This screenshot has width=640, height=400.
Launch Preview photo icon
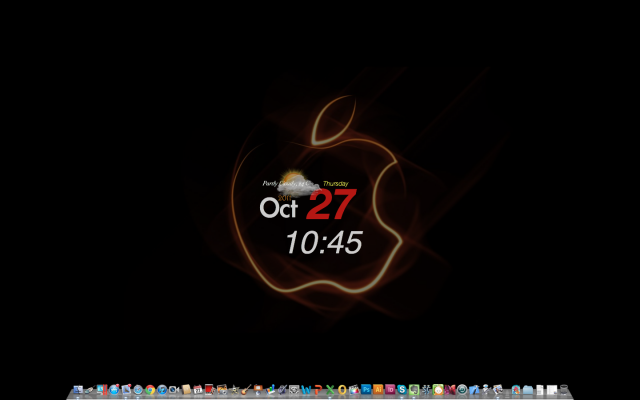coord(498,390)
